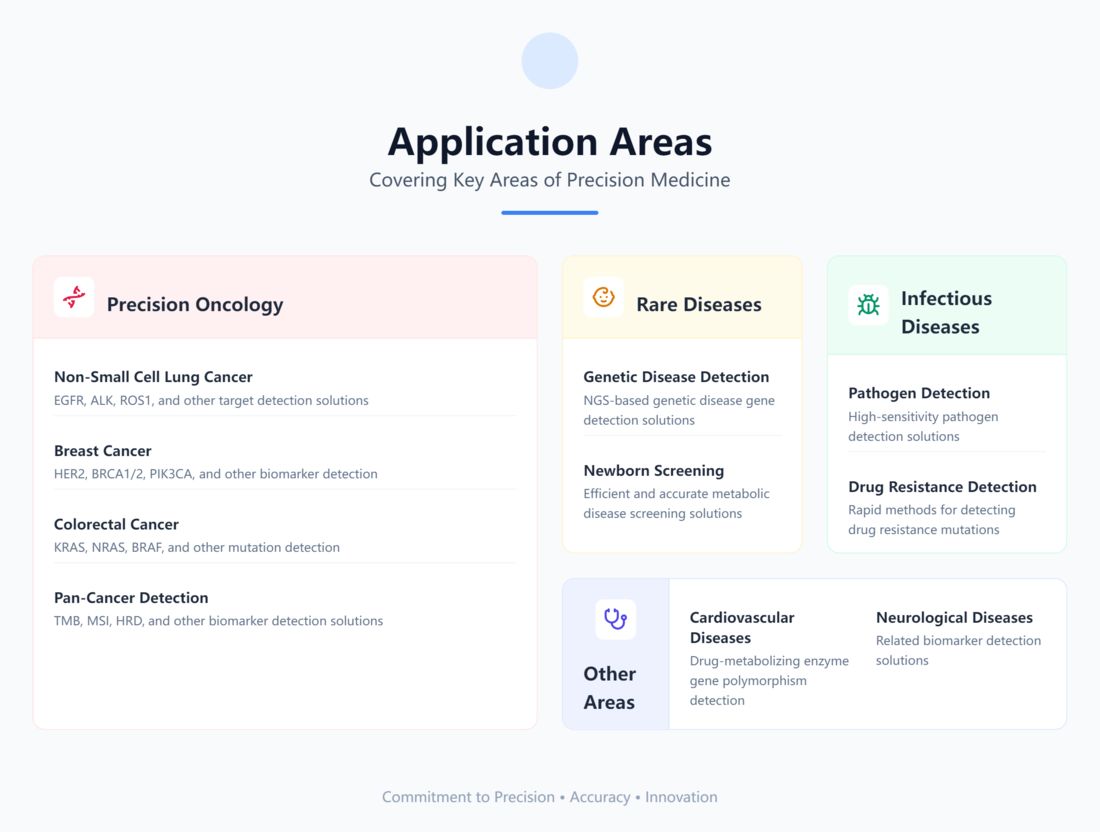Select the Colorectal Cancer entry
Image resolution: width=1100 pixels, height=832 pixels.
click(x=116, y=524)
